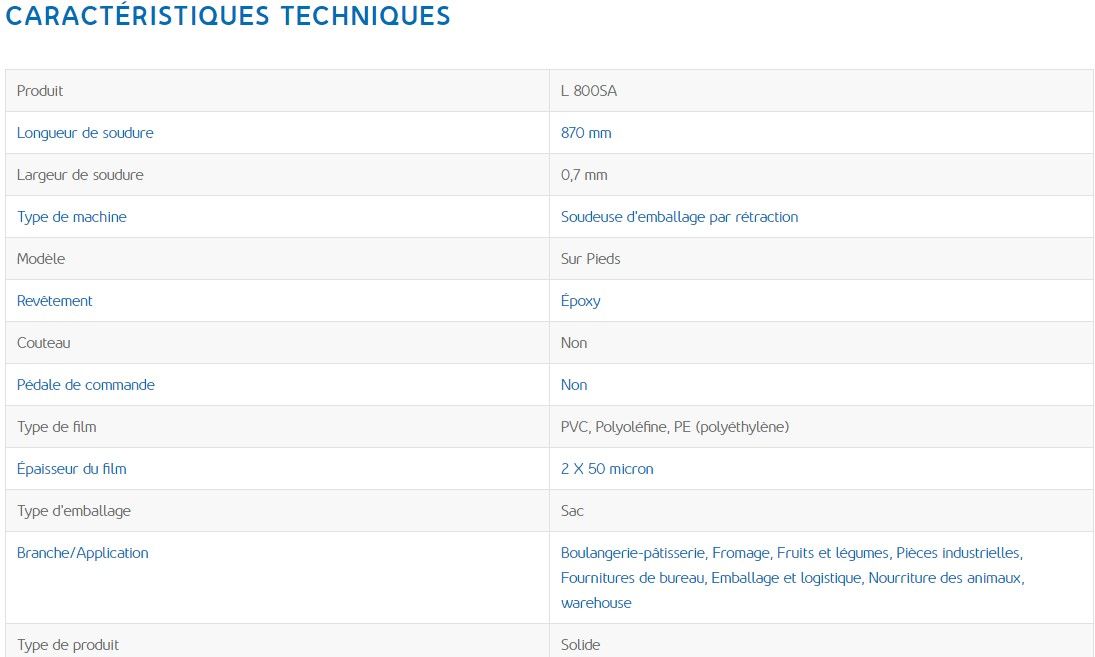The image size is (1095, 657).
Task: Click the Caractéristiques Techniques heading
Action: (x=228, y=16)
